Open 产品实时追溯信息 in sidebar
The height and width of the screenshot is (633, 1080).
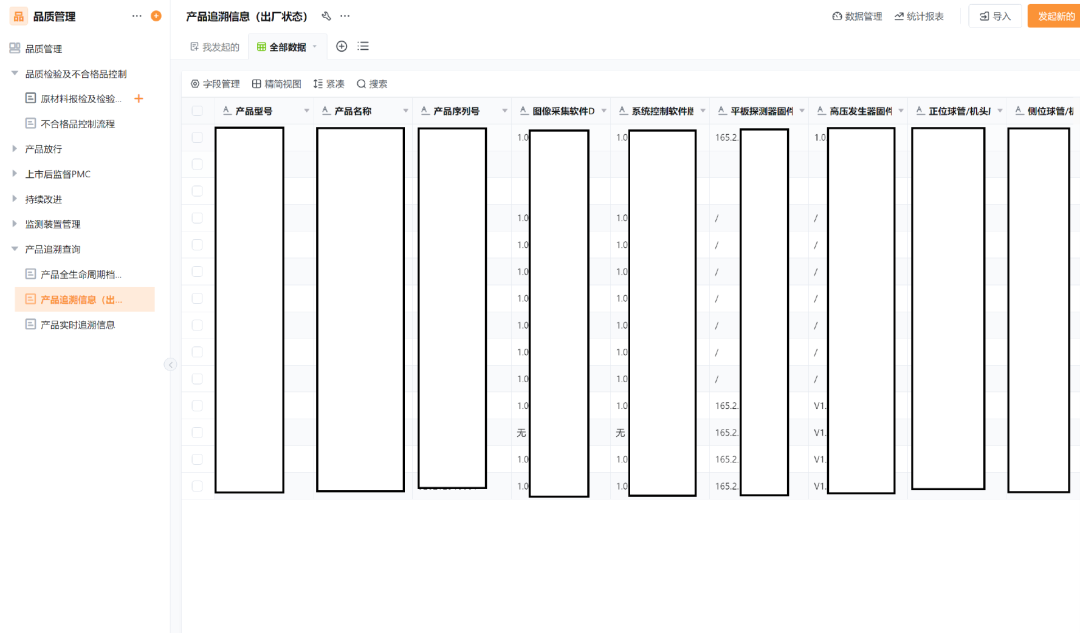click(77, 324)
